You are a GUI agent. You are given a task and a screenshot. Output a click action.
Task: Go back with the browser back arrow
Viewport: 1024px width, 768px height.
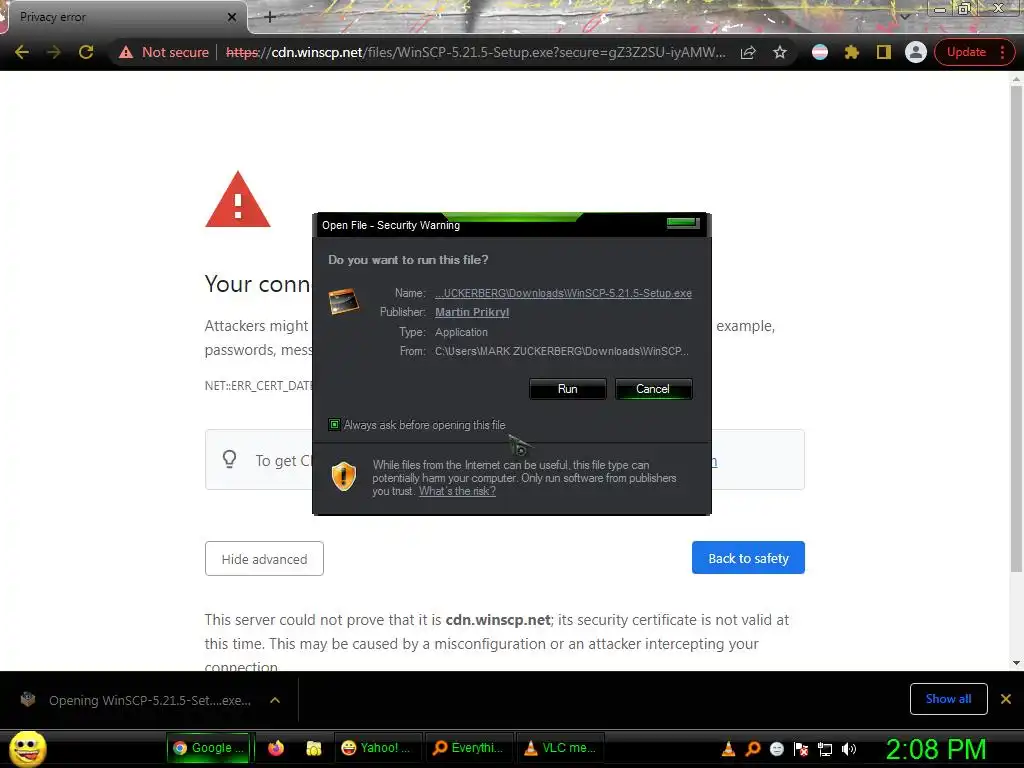[x=22, y=52]
